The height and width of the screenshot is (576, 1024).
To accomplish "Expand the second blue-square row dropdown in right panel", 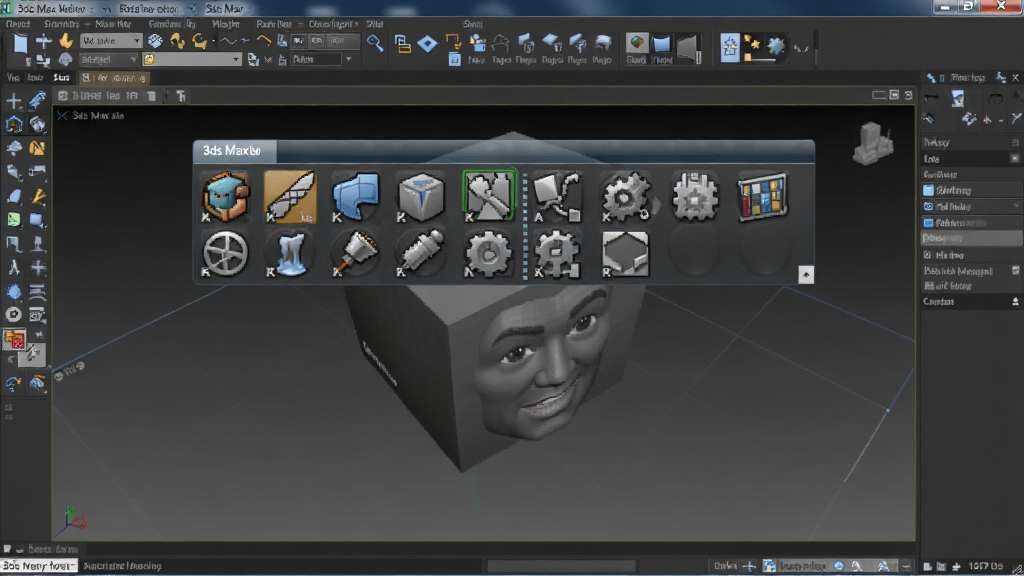I will coord(1016,206).
